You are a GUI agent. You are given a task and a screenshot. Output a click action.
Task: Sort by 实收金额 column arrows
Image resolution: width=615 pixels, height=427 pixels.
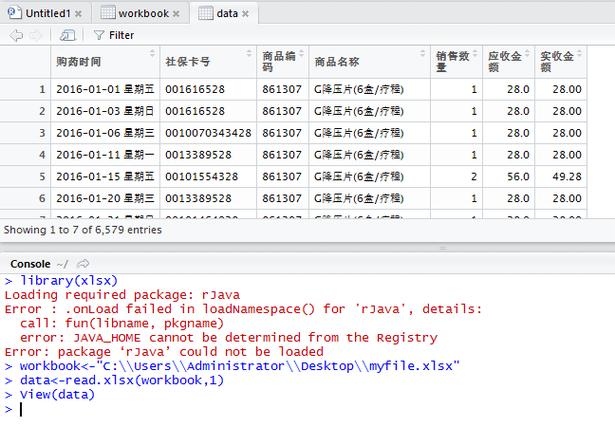(x=579, y=53)
